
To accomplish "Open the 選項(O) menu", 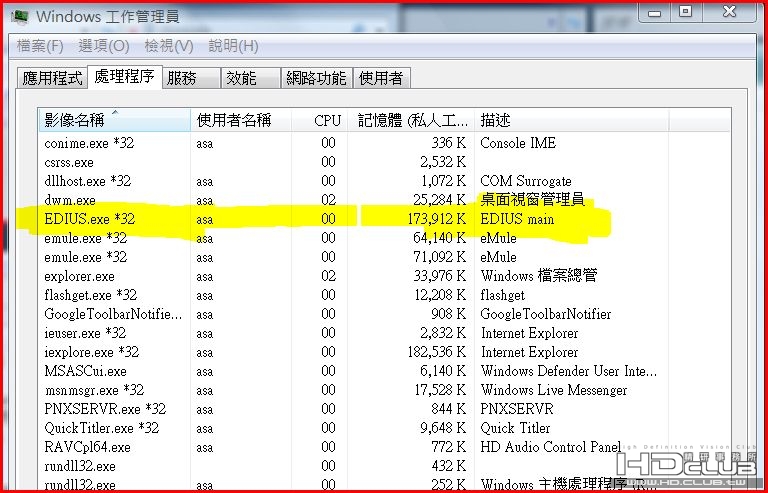I will [104, 46].
